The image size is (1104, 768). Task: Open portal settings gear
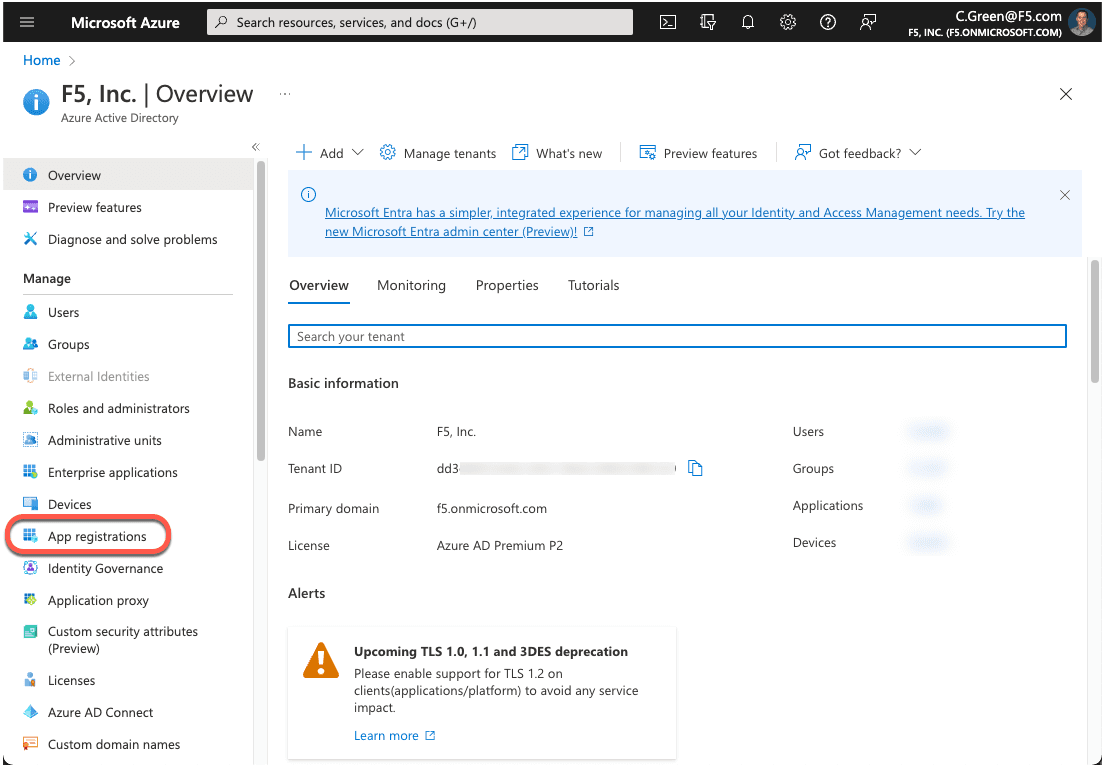787,21
